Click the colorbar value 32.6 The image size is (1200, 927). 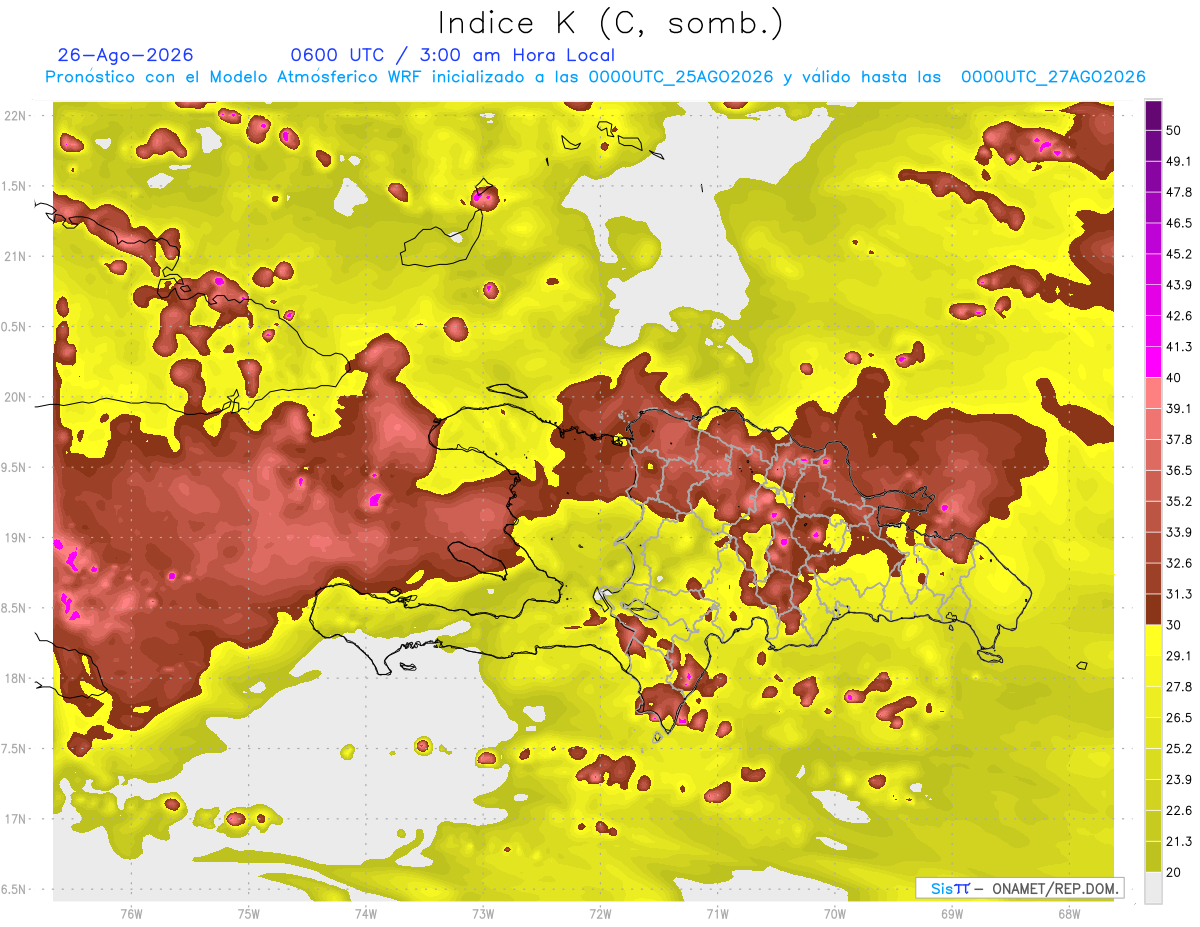click(x=1179, y=563)
